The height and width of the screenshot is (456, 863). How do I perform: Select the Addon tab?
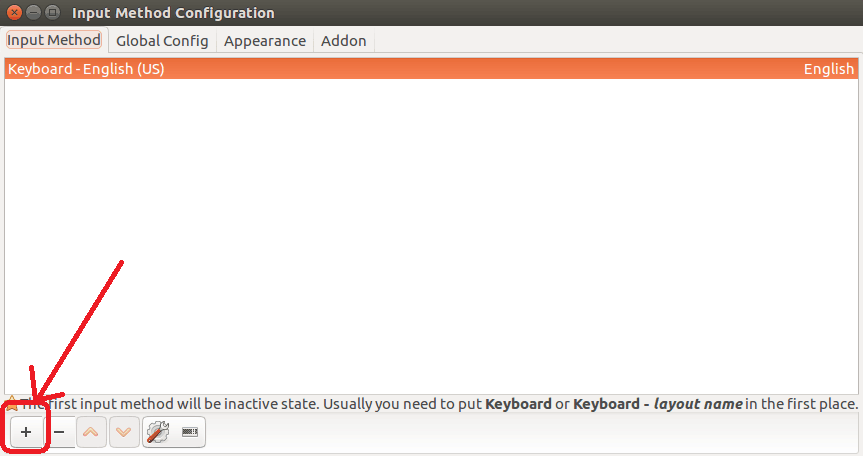344,41
